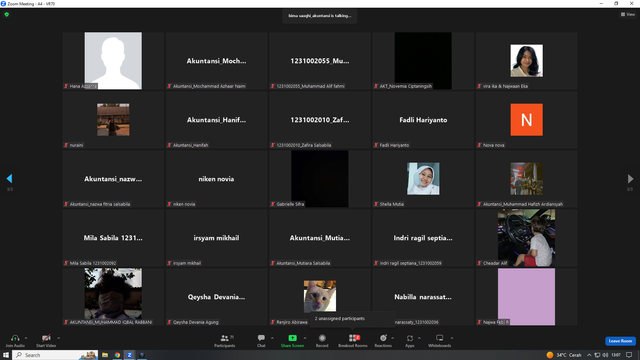Select the Akuntansi_Mutia... participant tile

pyautogui.click(x=320, y=238)
